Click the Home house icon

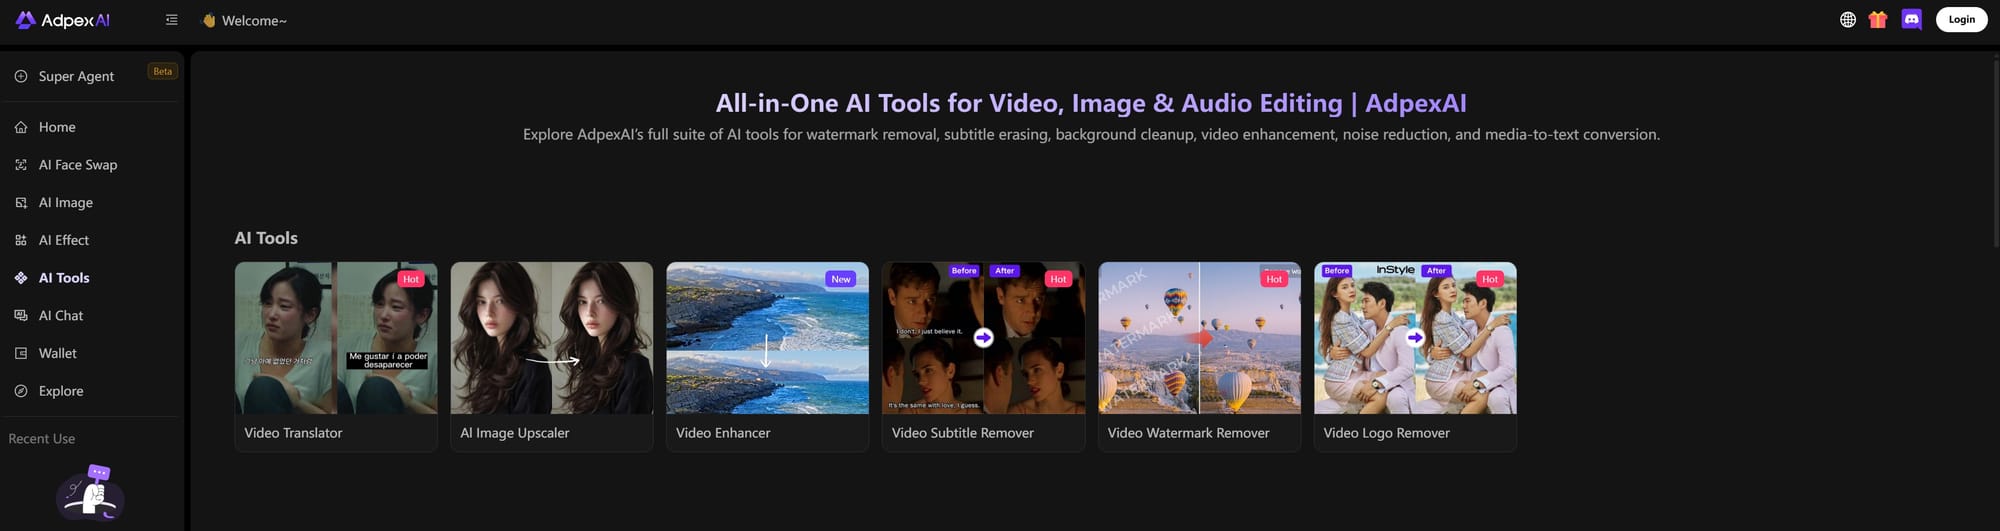tap(21, 127)
